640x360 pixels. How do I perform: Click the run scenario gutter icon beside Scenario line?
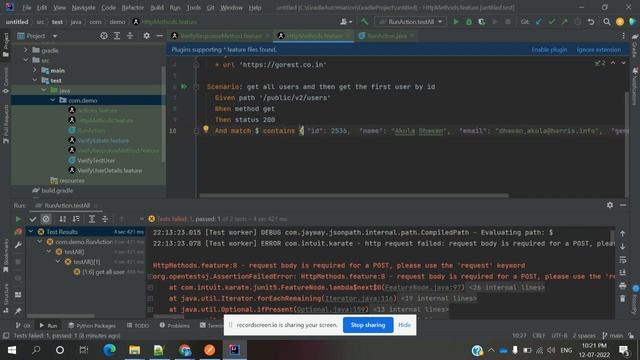tap(184, 87)
